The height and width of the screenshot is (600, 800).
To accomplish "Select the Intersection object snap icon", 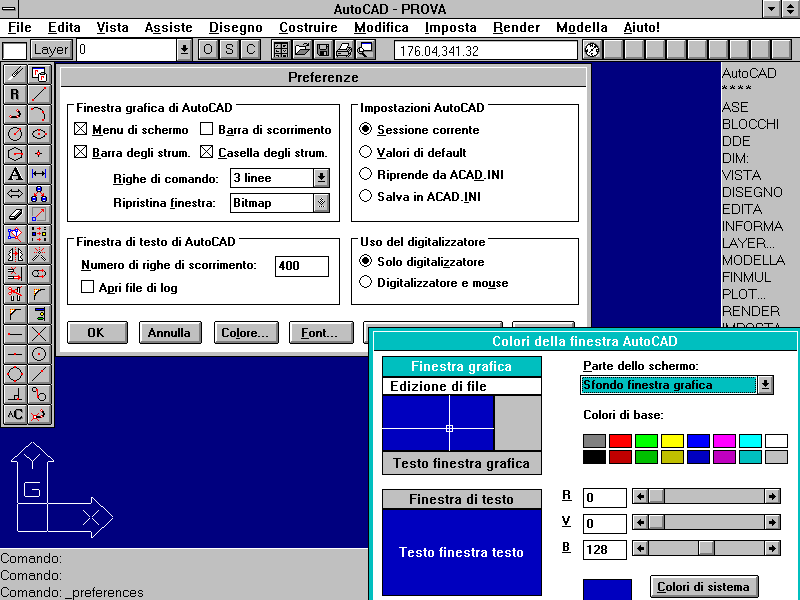I will [39, 334].
